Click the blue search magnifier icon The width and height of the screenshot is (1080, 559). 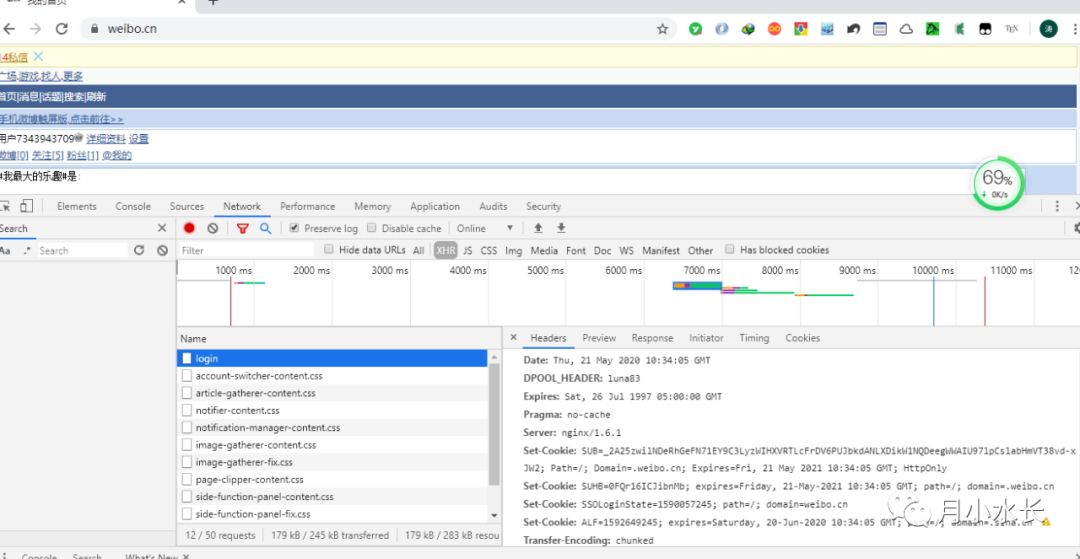coord(265,228)
